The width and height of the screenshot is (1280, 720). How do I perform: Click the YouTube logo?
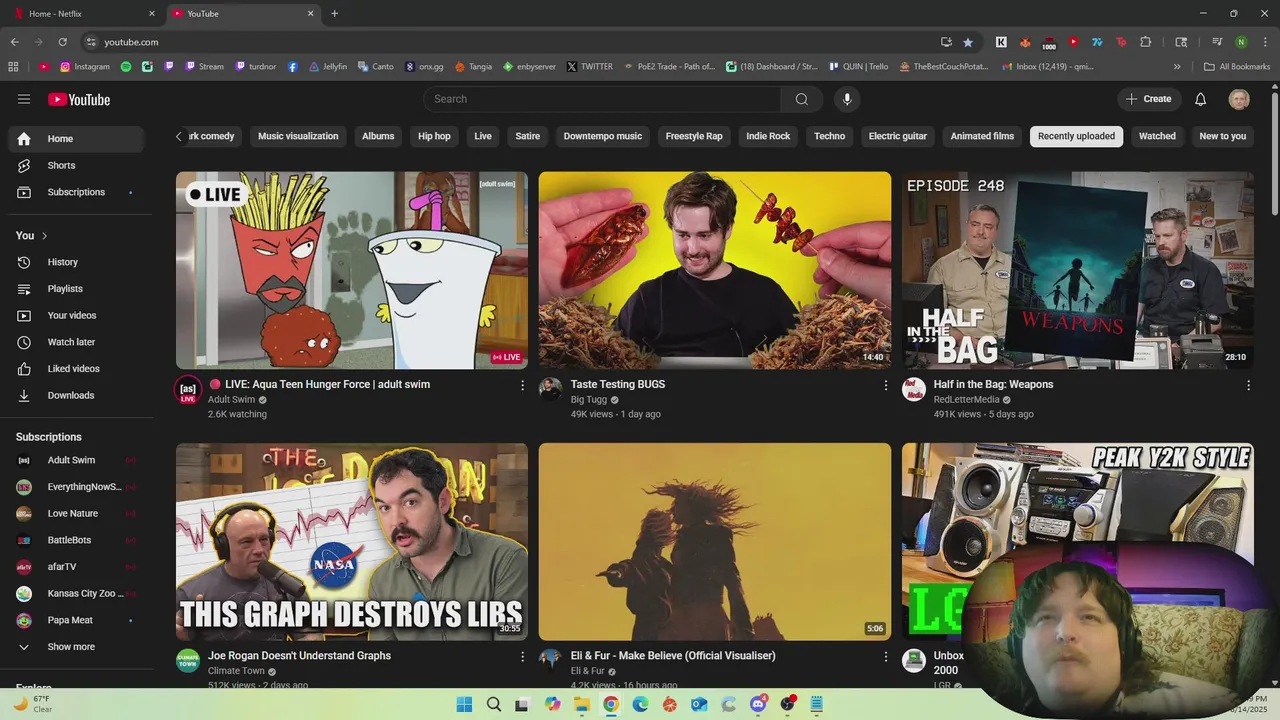coord(79,99)
